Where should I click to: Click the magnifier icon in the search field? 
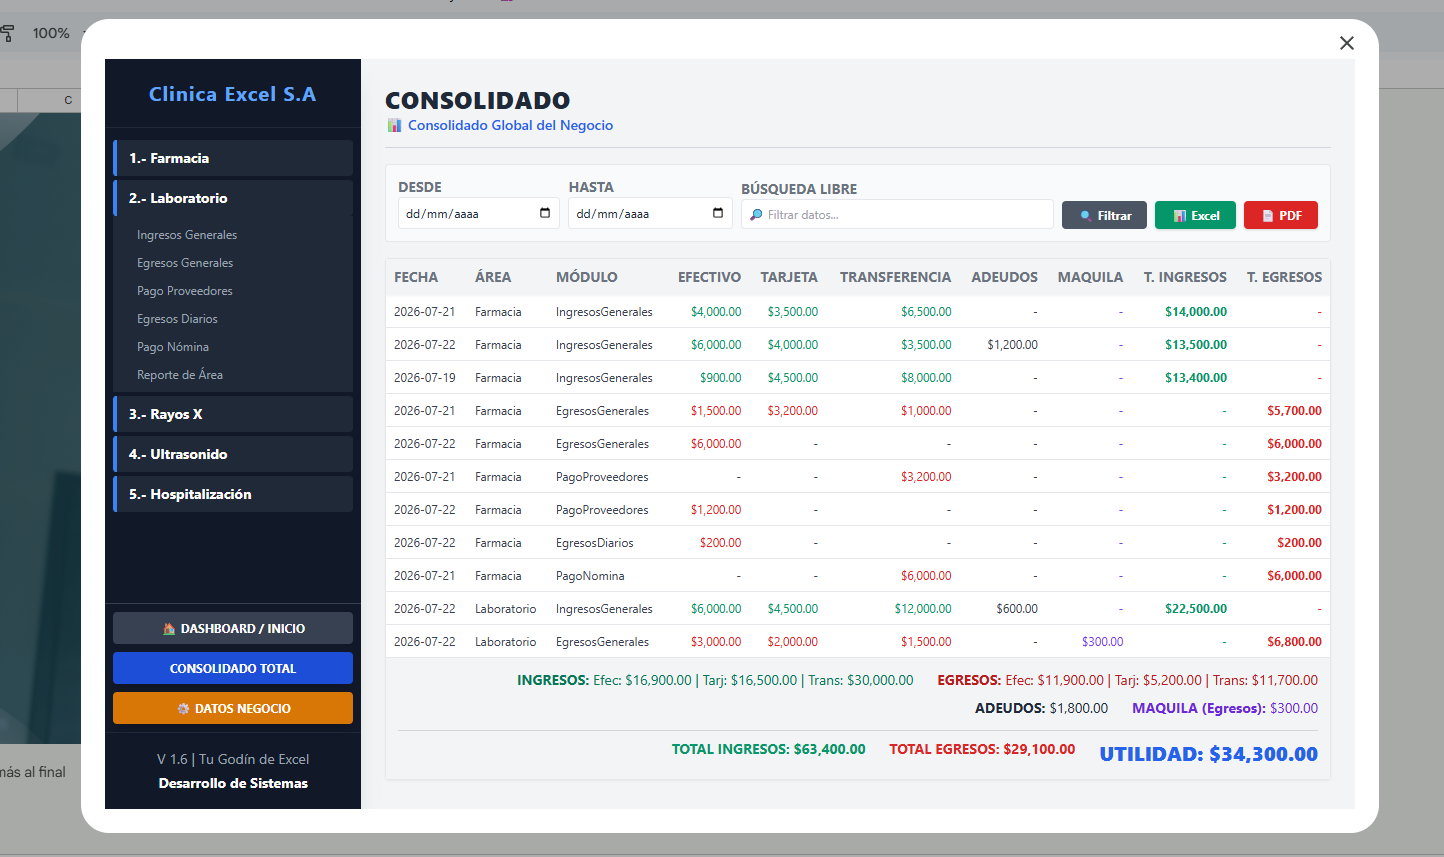pyautogui.click(x=756, y=215)
